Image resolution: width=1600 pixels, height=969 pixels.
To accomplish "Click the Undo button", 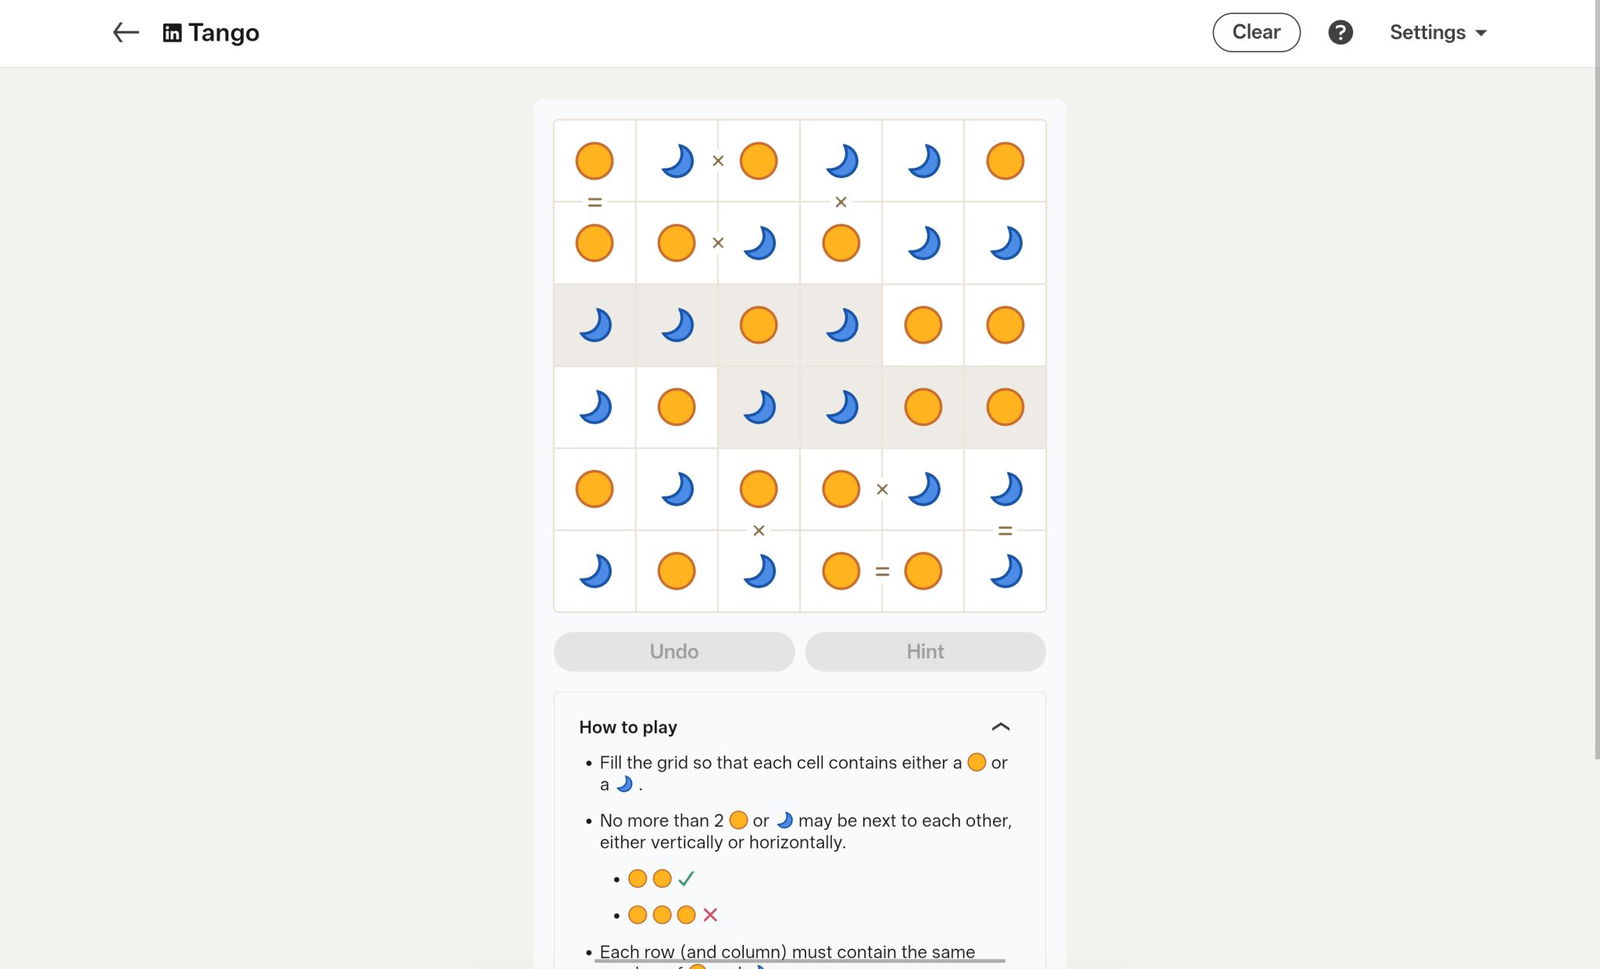I will (x=674, y=652).
